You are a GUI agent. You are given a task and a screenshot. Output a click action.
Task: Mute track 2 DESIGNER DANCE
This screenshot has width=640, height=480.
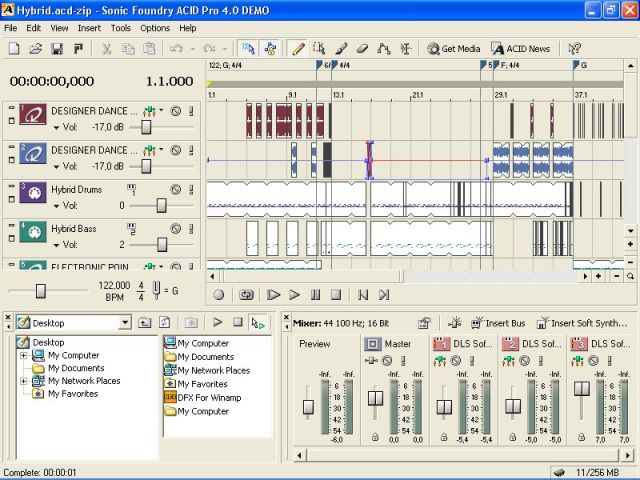(176, 150)
